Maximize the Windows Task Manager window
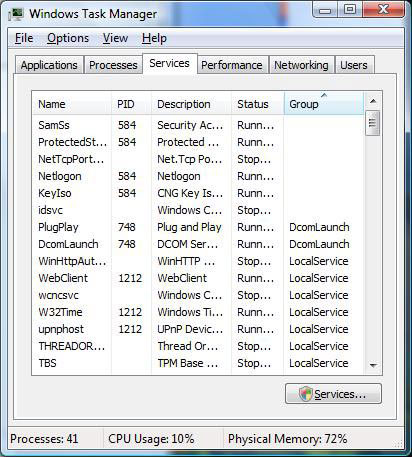The image size is (412, 457). [x=350, y=9]
